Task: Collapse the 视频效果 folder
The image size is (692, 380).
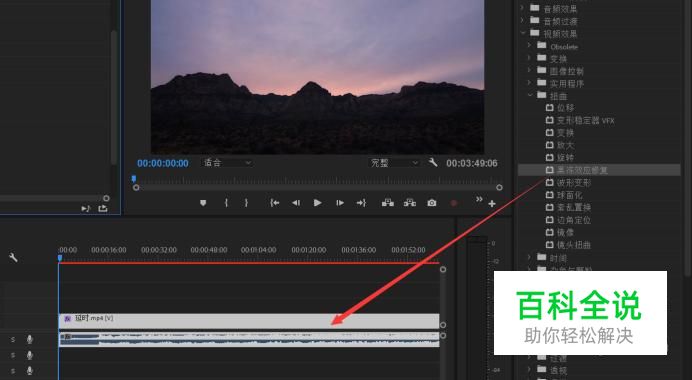Action: [523, 33]
